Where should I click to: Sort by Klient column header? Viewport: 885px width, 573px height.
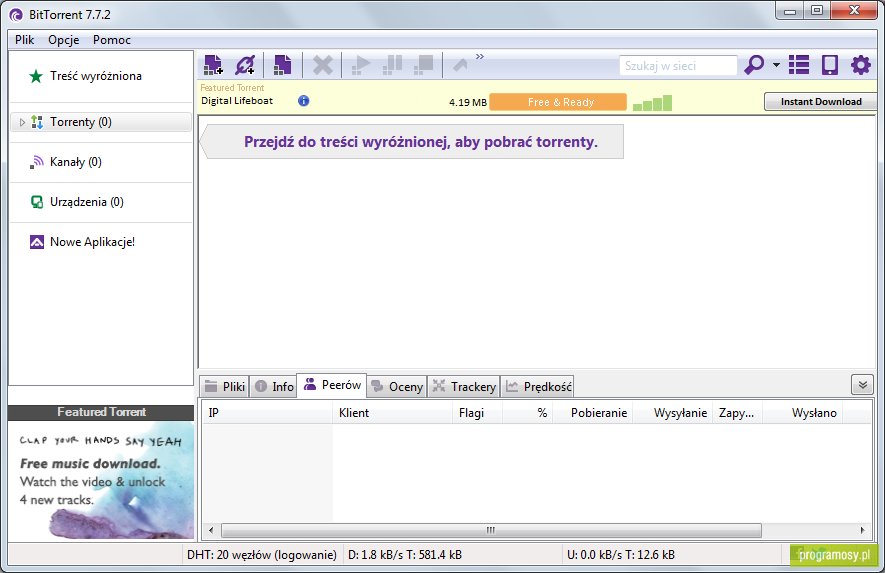click(x=393, y=413)
